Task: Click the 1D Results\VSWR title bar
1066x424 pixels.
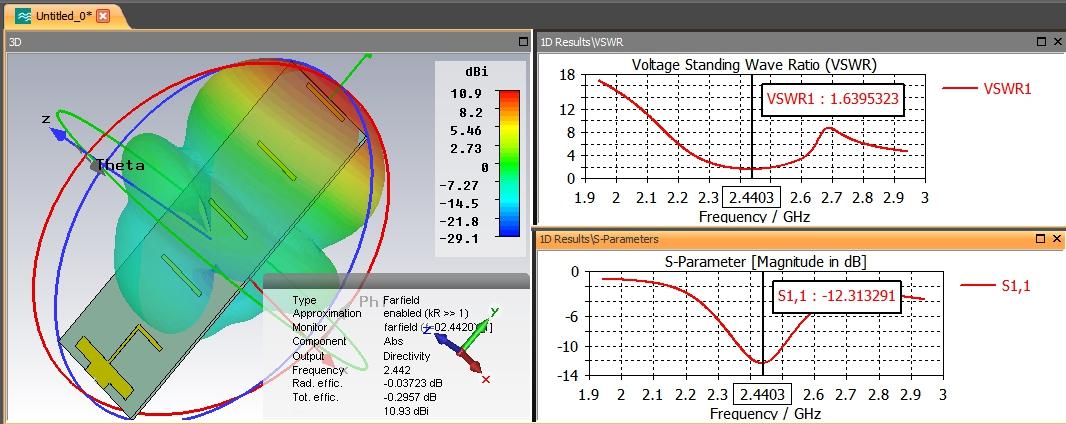Action: (x=800, y=41)
